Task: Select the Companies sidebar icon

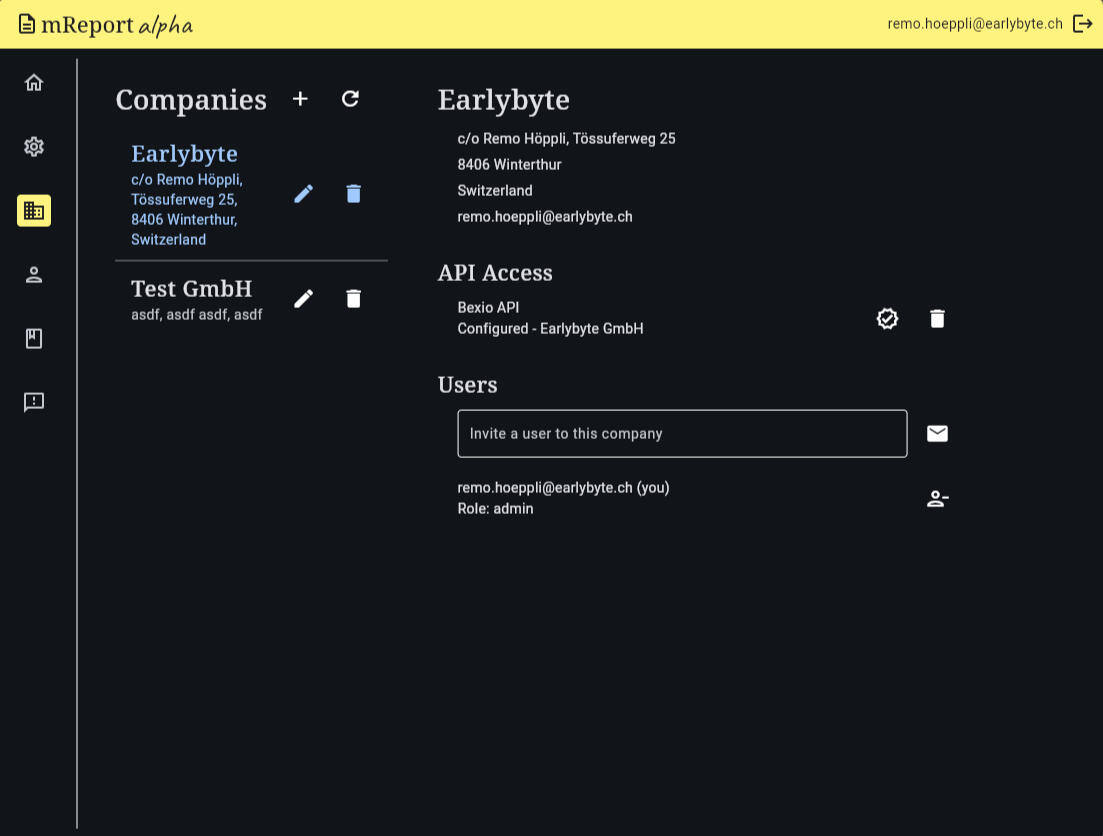Action: click(34, 210)
